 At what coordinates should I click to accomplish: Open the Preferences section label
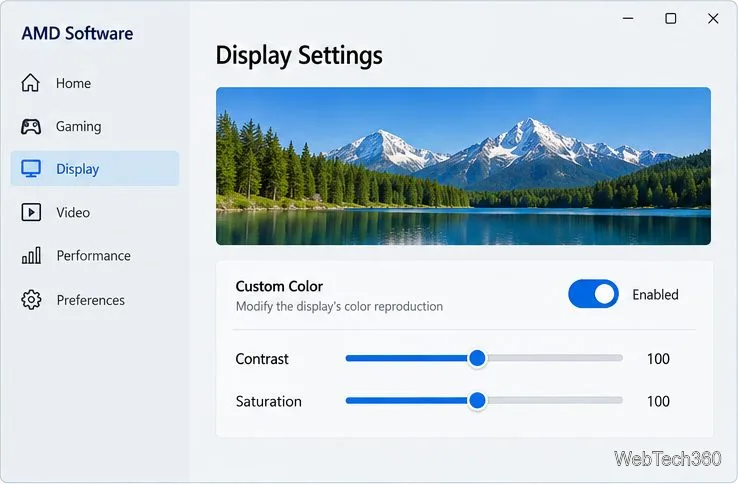click(x=91, y=300)
